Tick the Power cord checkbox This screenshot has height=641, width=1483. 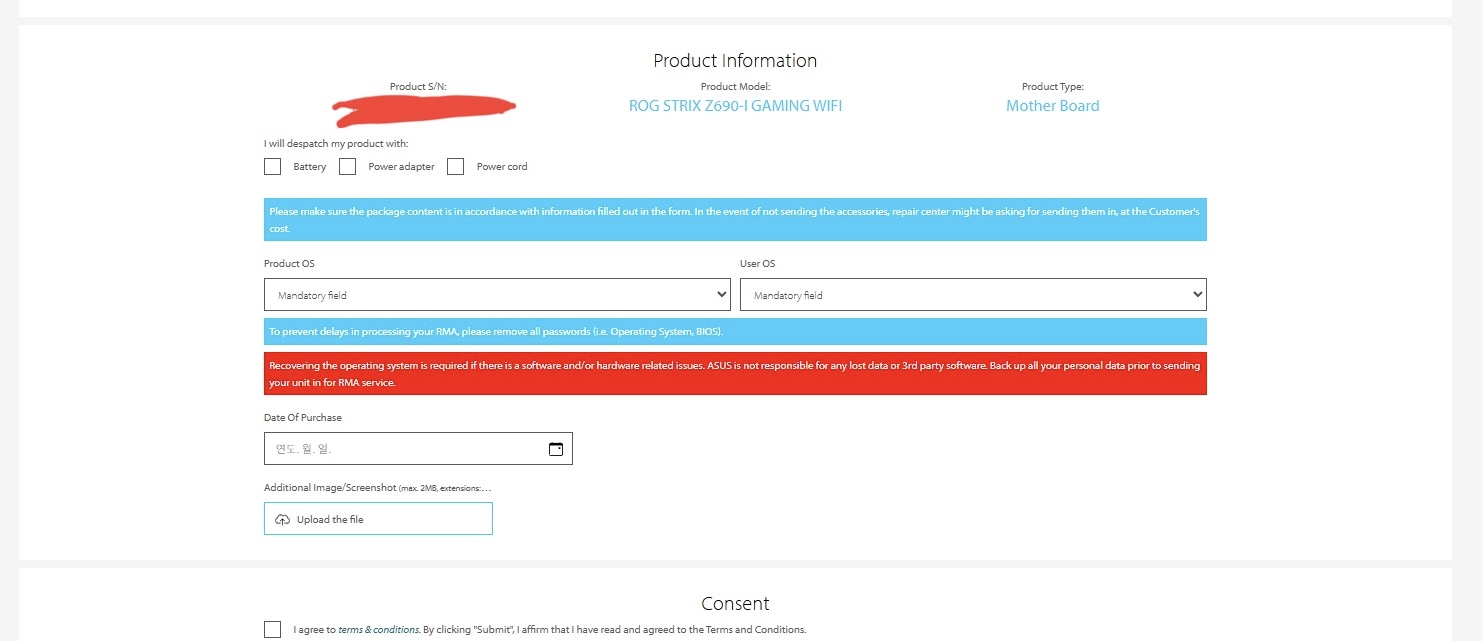[455, 167]
